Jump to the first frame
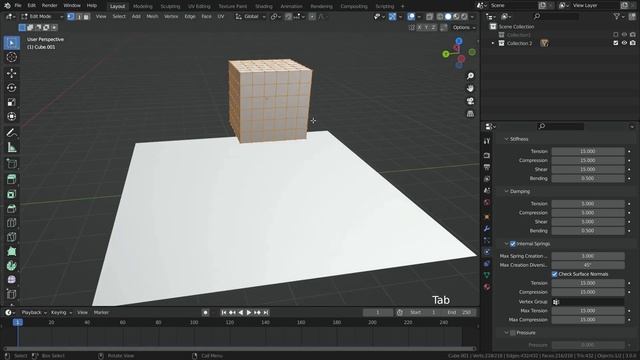 [x=224, y=312]
